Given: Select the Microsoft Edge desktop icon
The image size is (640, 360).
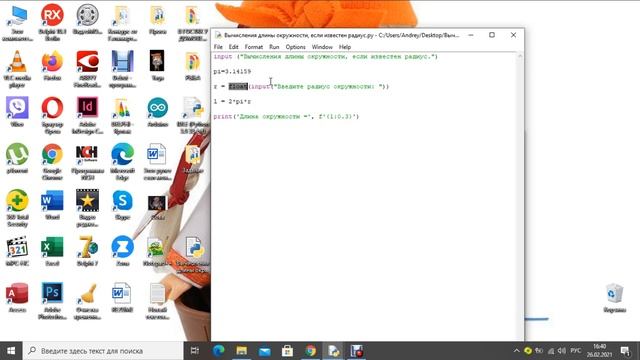Looking at the screenshot, I should coord(122,162).
